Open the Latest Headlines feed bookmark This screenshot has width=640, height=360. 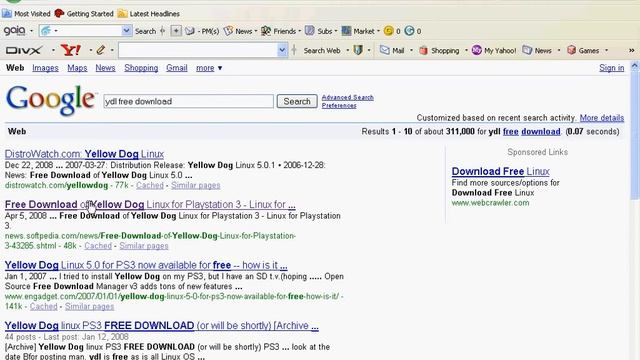pyautogui.click(x=149, y=14)
